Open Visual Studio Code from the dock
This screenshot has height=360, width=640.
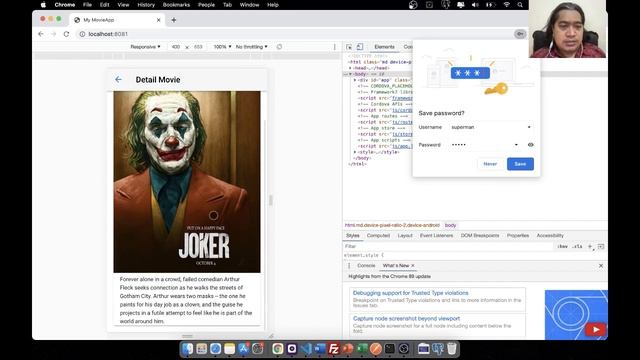point(306,349)
